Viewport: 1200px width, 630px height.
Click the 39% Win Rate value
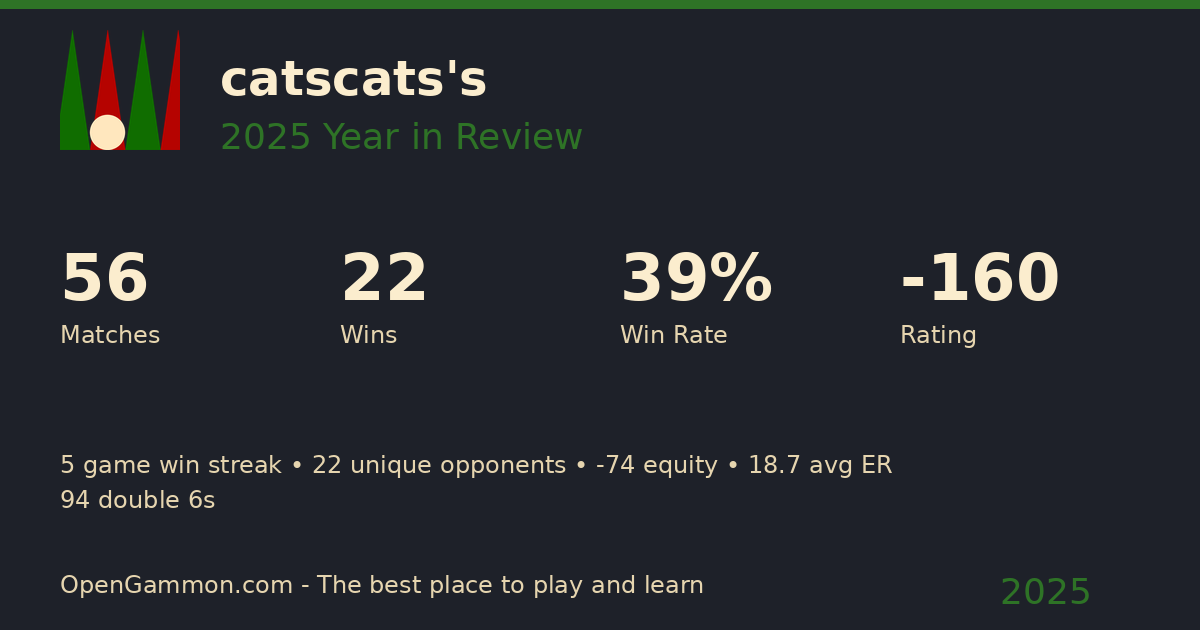point(696,280)
